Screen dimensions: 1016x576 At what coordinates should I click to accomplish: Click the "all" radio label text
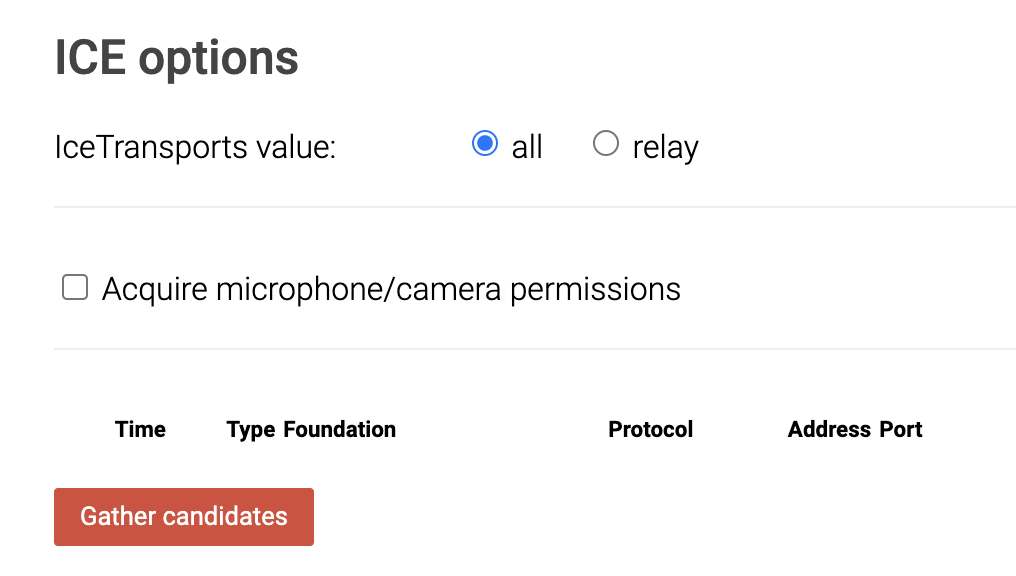tap(527, 148)
